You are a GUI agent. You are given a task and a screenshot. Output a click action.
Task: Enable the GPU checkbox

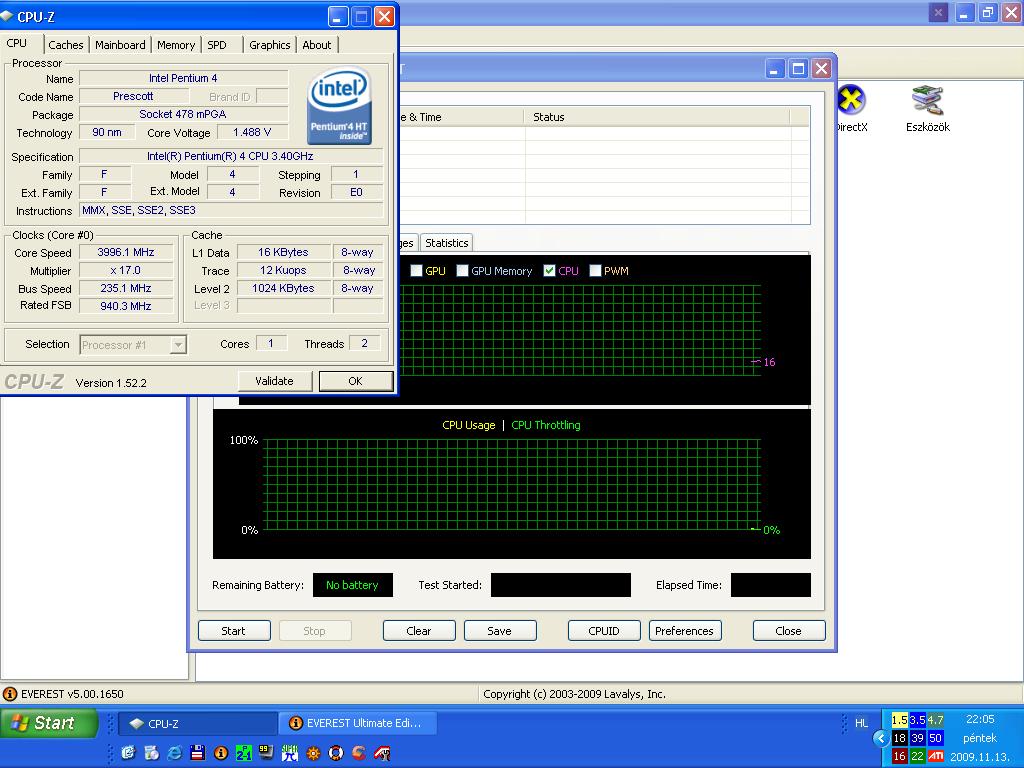417,271
